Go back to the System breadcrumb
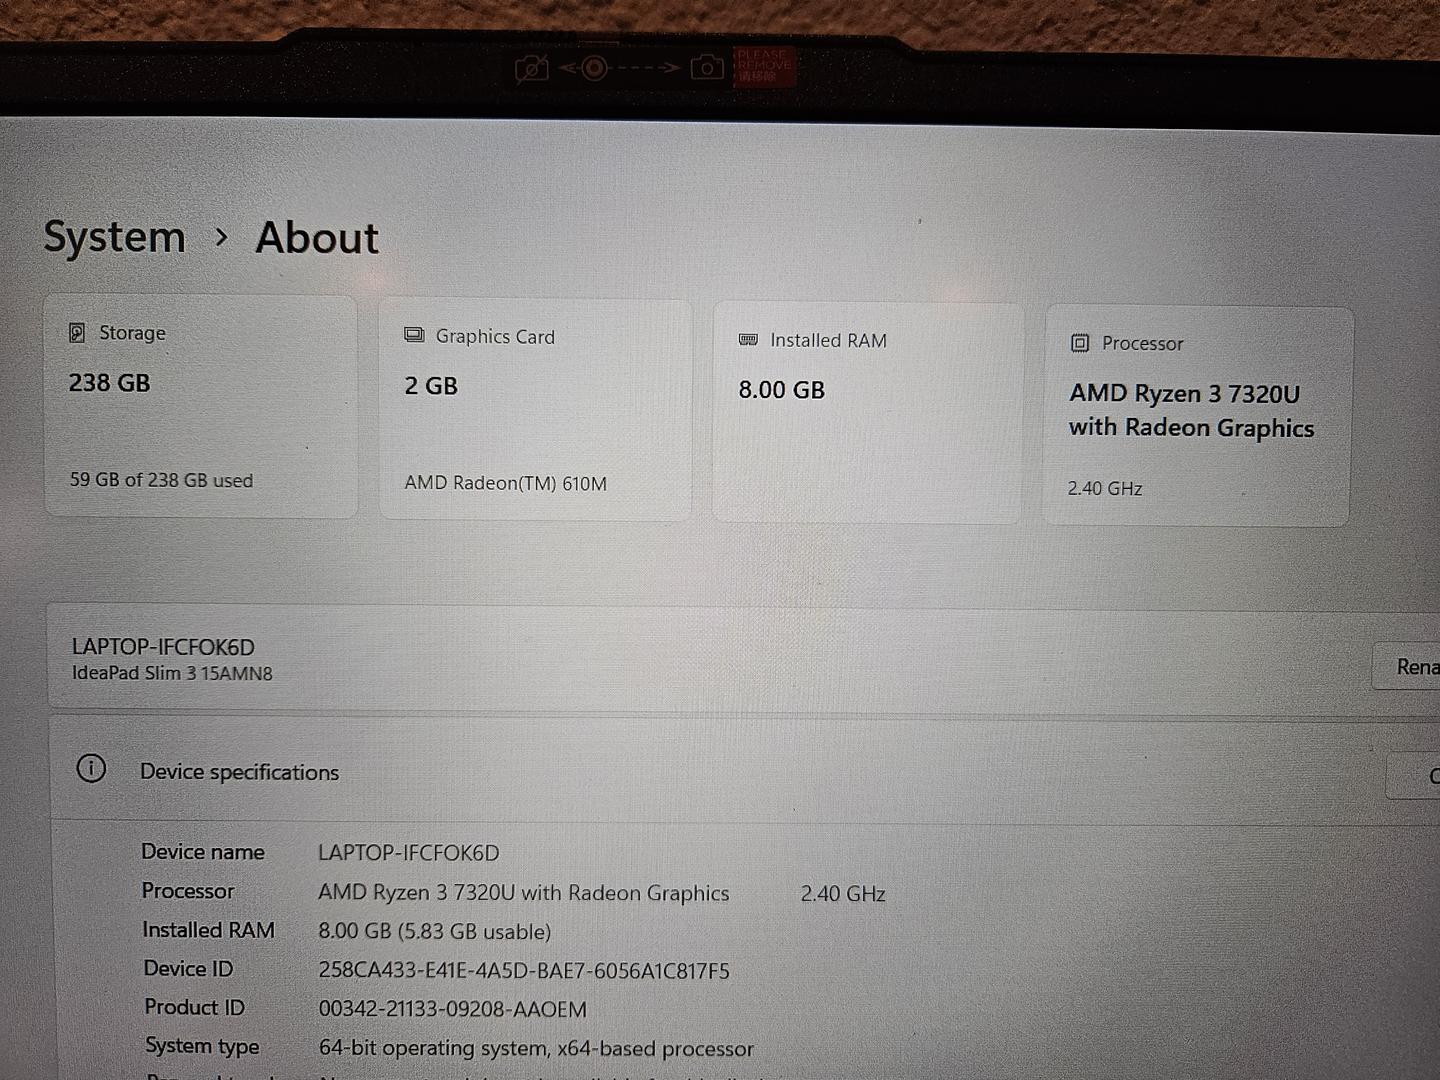This screenshot has width=1440, height=1080. (114, 237)
